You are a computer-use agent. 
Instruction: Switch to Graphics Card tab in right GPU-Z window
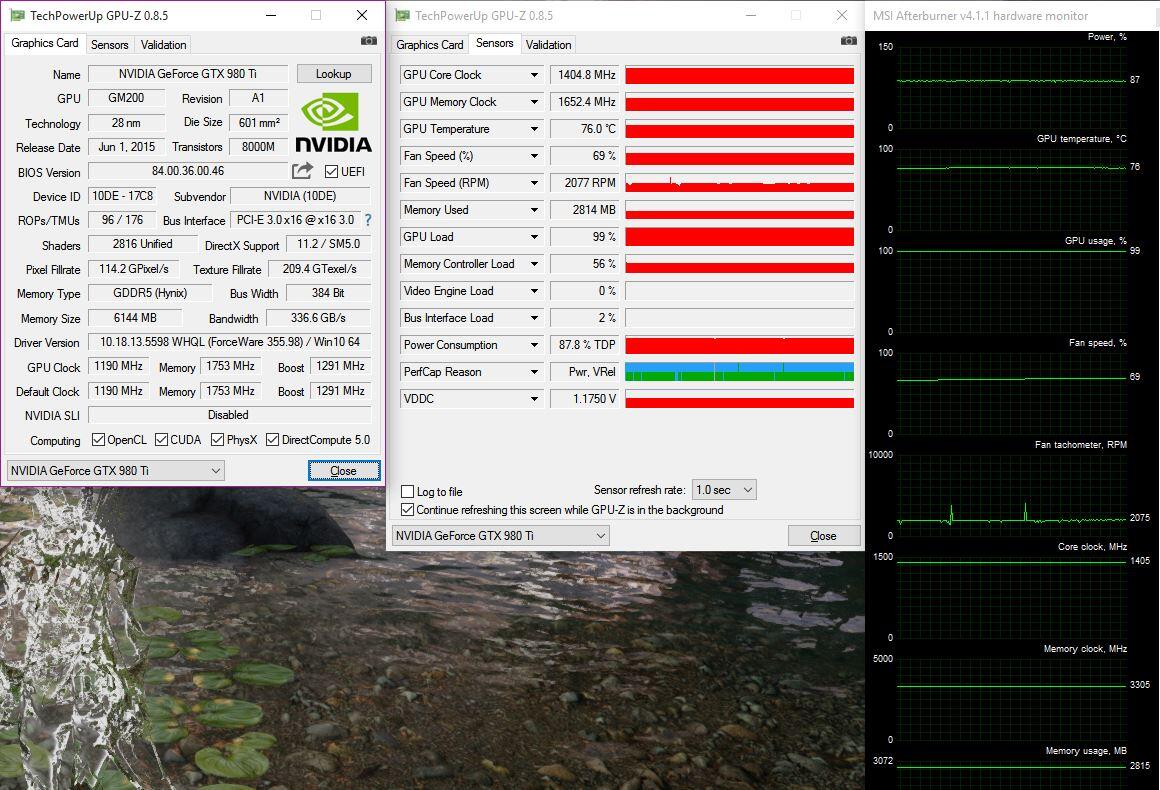click(x=430, y=44)
